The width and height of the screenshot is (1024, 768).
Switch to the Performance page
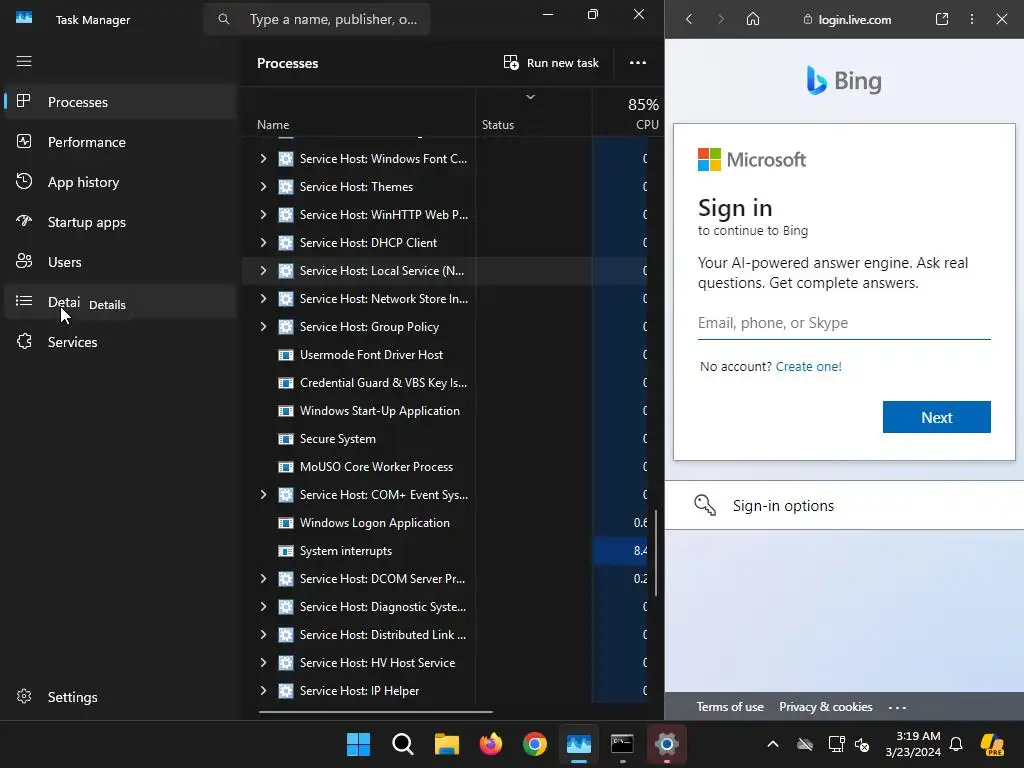point(120,142)
